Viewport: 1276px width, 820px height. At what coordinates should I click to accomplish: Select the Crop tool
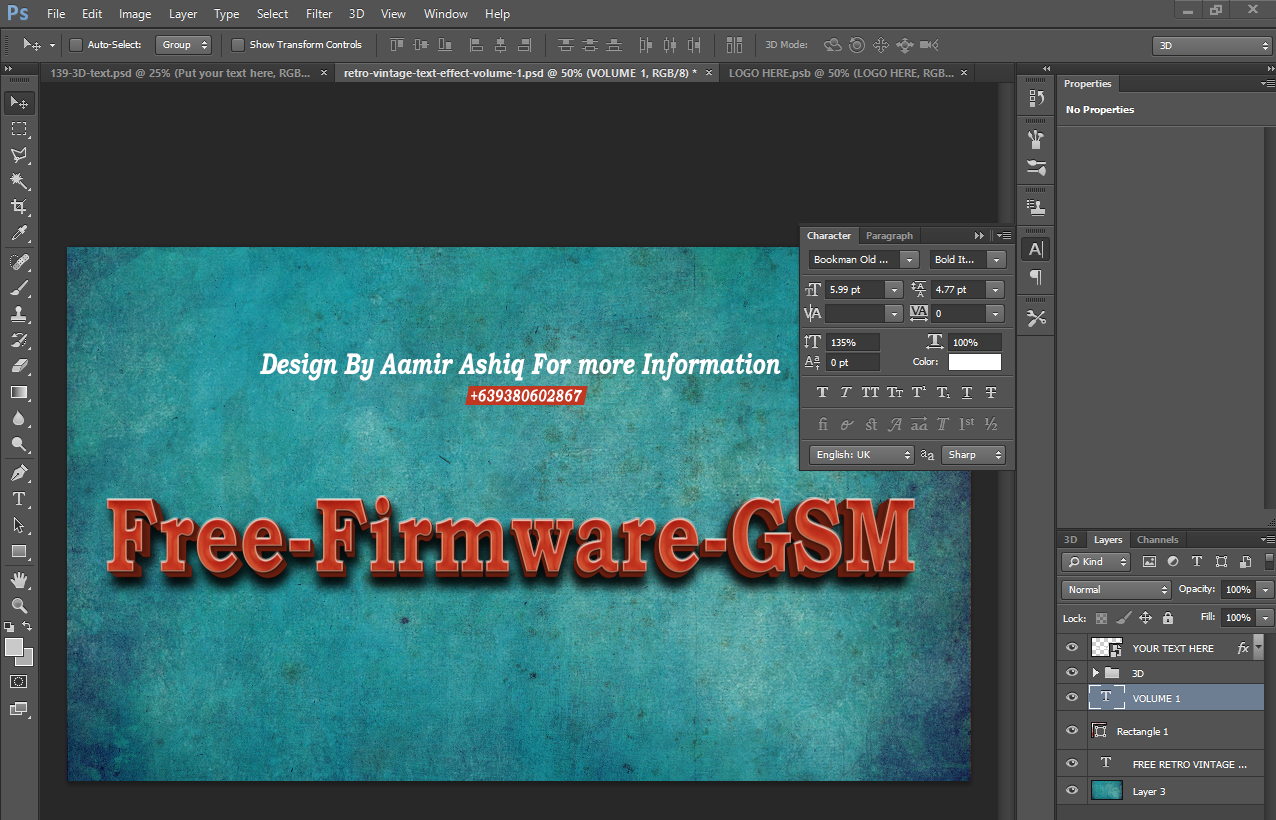tap(19, 207)
